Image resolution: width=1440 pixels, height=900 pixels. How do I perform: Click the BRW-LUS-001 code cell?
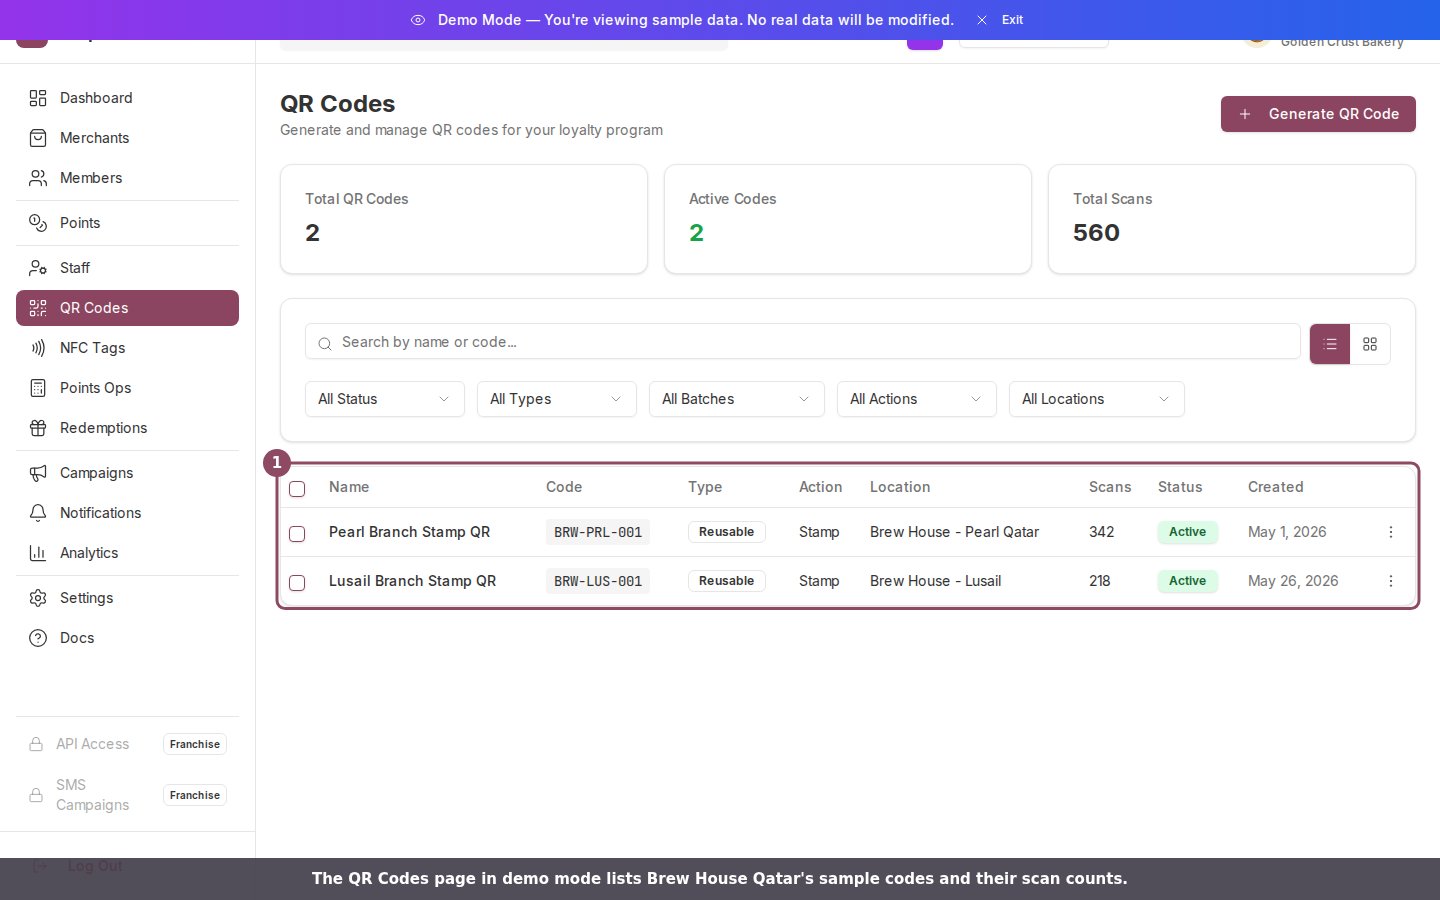point(598,581)
